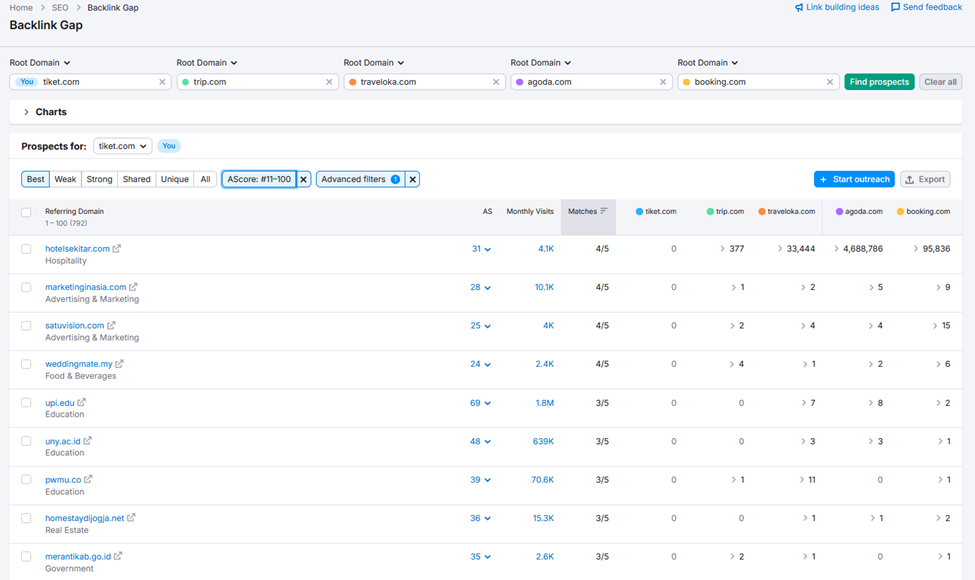Viewport: 975px width, 580px height.
Task: Open Root Domain dropdown above trip.com
Action: 206,63
